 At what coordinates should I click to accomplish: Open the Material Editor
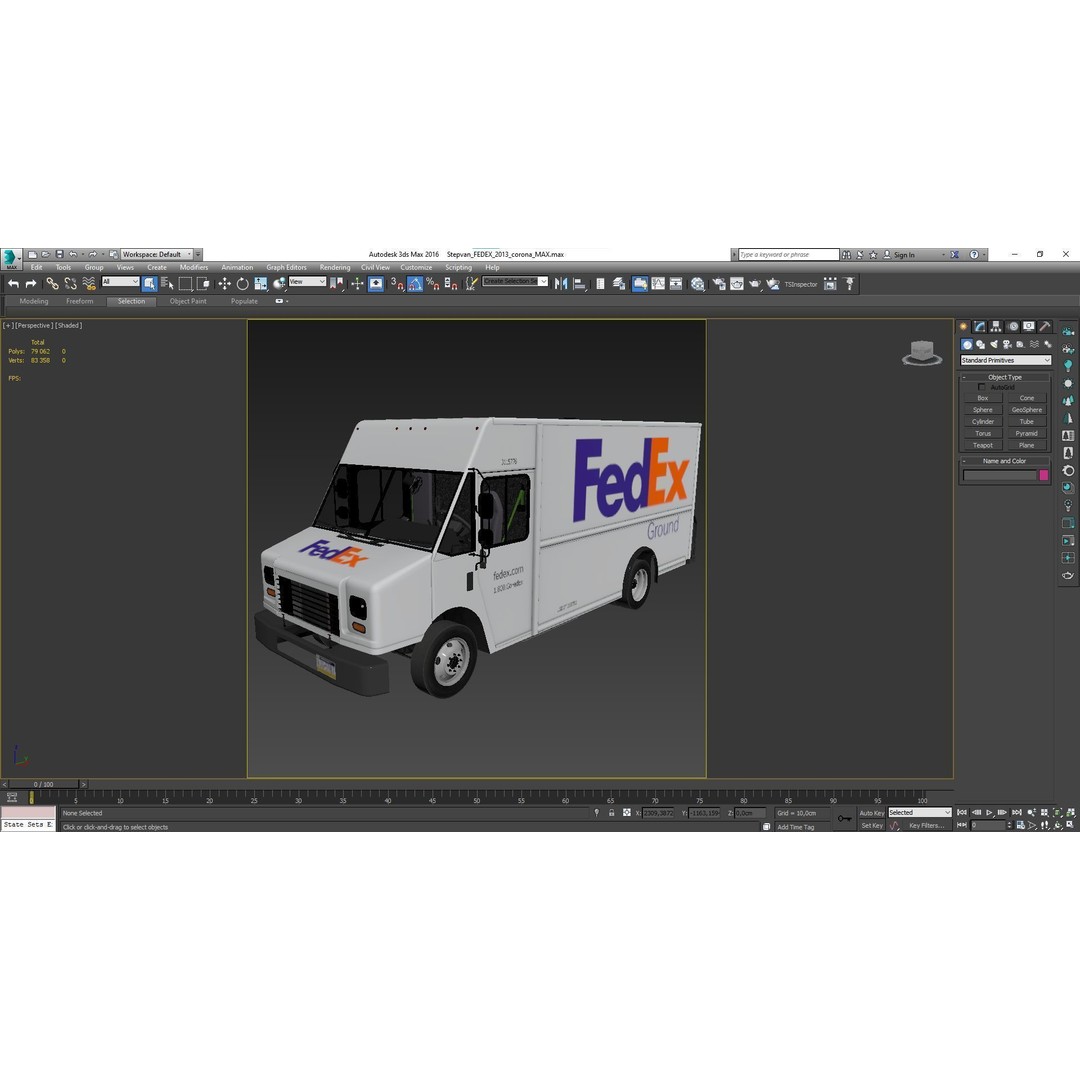698,284
